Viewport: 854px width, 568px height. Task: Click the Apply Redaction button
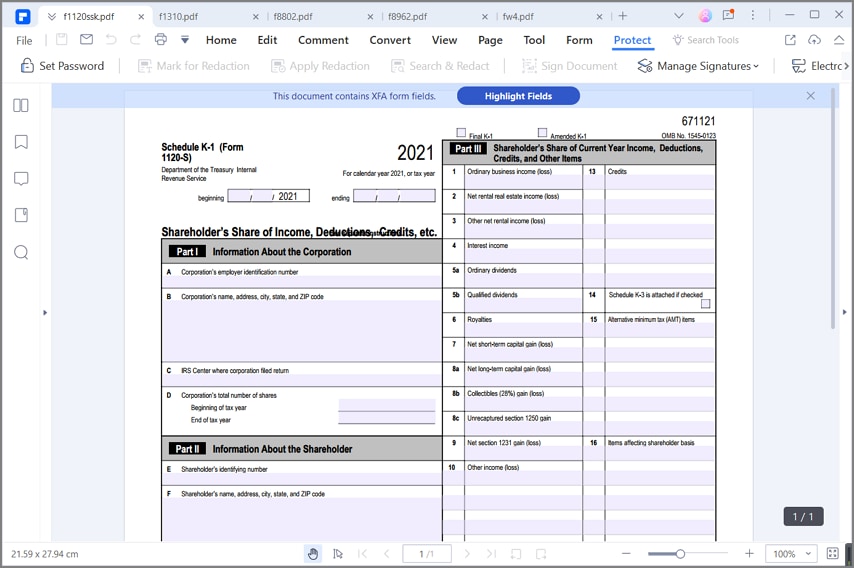pos(320,66)
